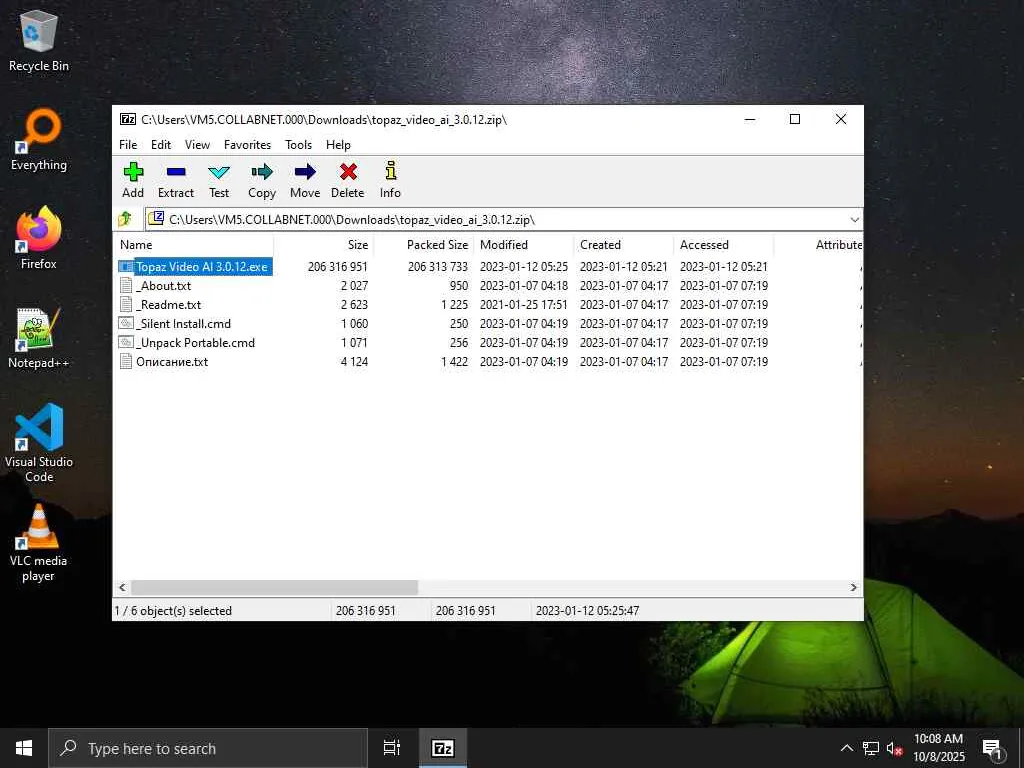Open Notepad++ desktop shortcut
This screenshot has height=768, width=1024.
[x=39, y=338]
